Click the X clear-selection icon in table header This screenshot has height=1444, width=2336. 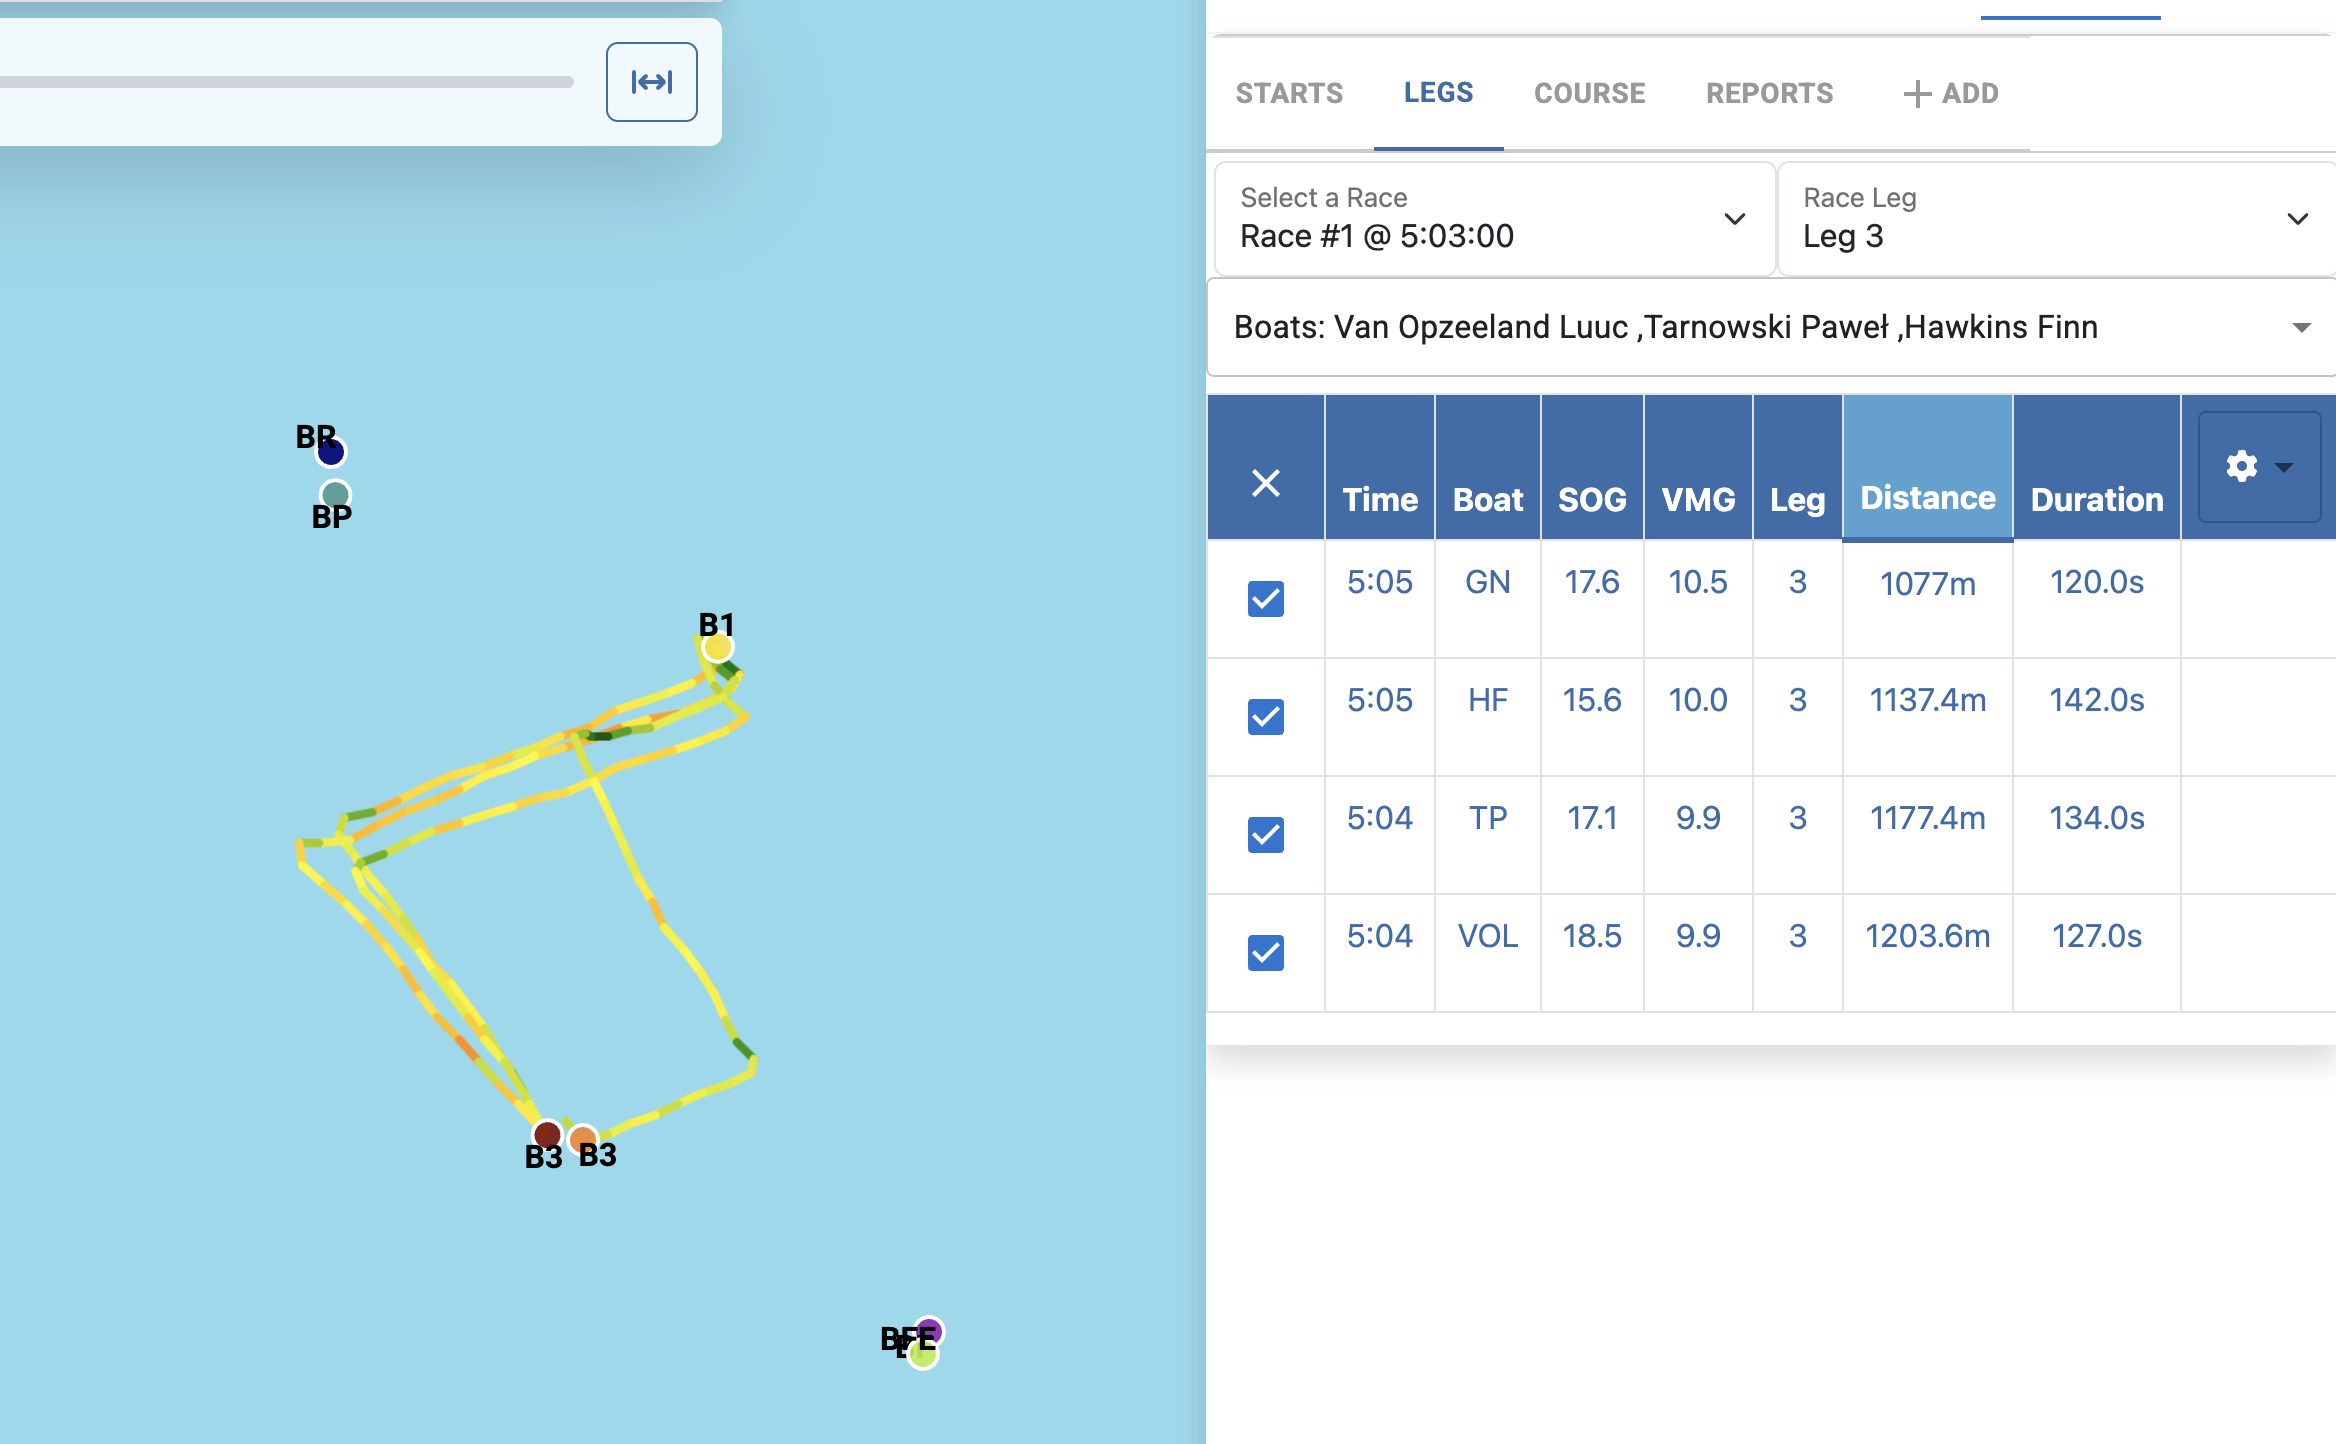(x=1265, y=484)
